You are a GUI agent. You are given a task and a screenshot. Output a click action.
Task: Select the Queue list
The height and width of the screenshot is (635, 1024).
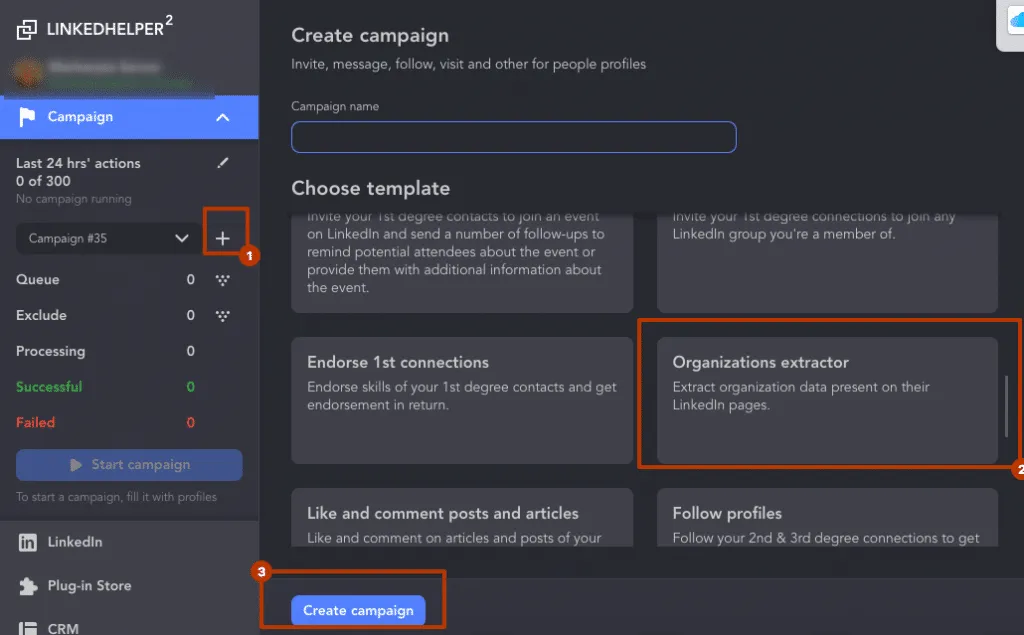[x=38, y=280]
